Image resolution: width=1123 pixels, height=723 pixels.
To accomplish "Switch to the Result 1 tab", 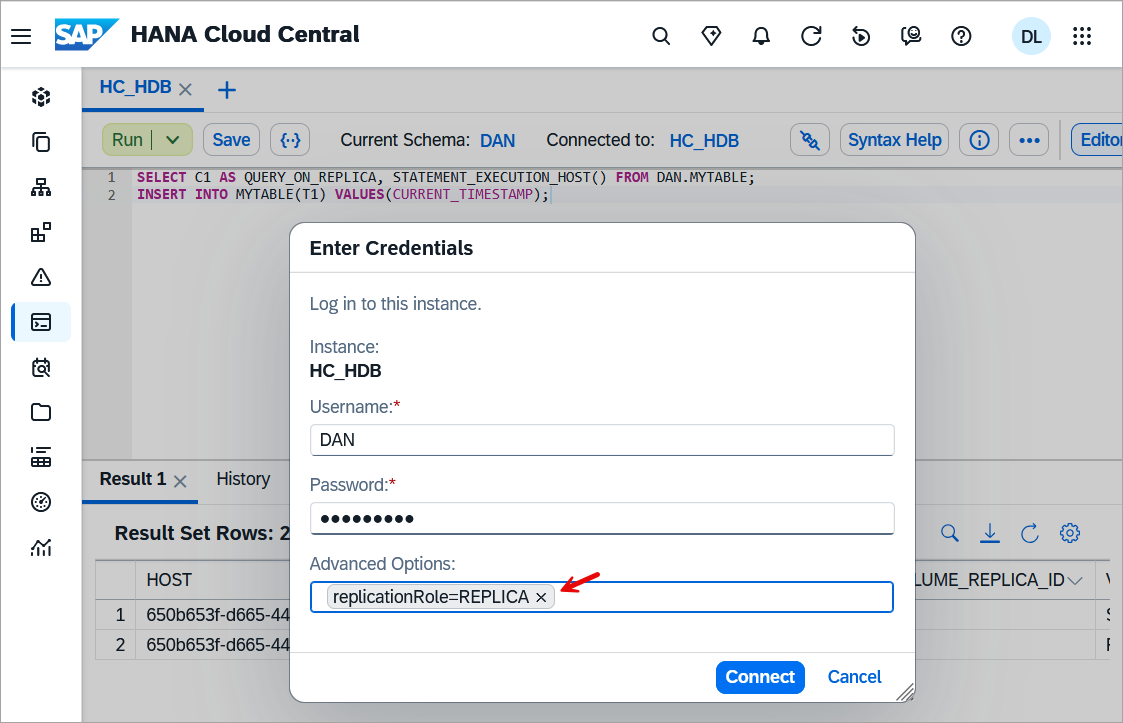I will tap(132, 479).
